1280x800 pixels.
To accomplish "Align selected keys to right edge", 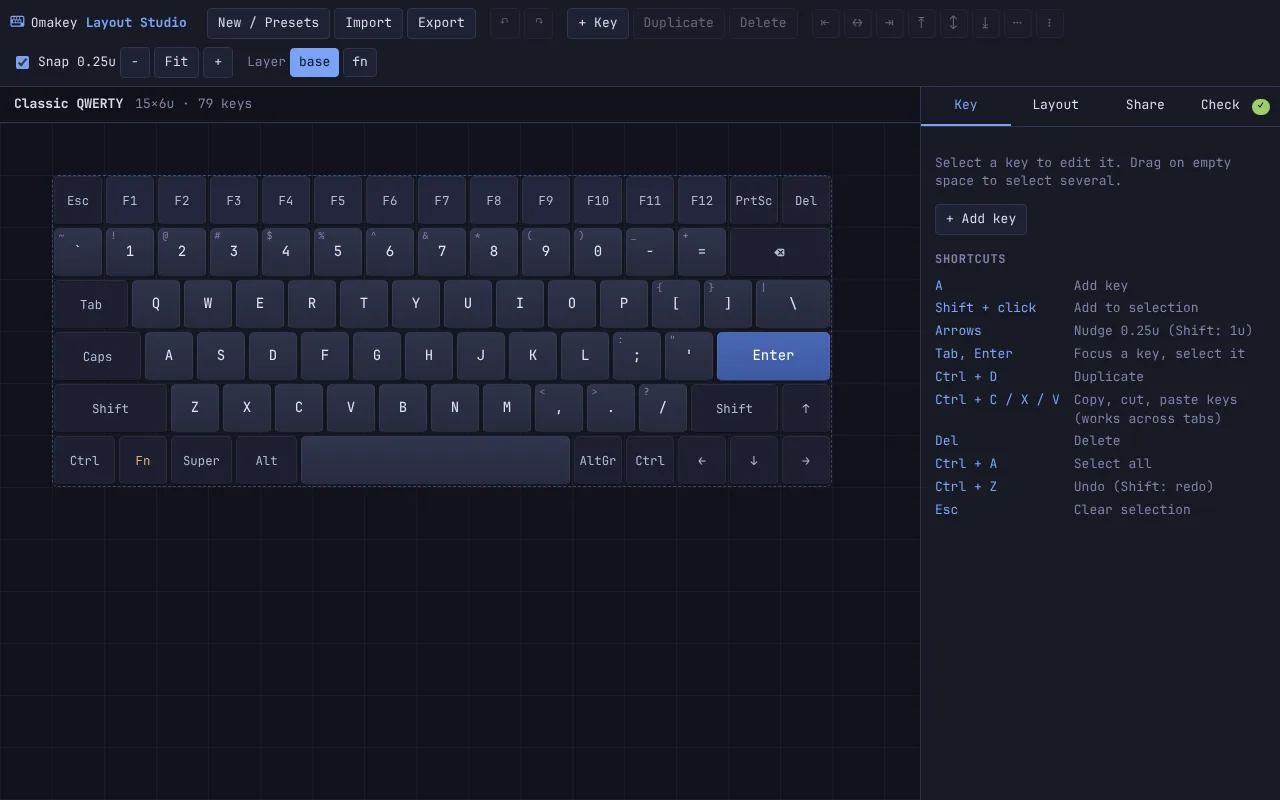I will (x=890, y=23).
